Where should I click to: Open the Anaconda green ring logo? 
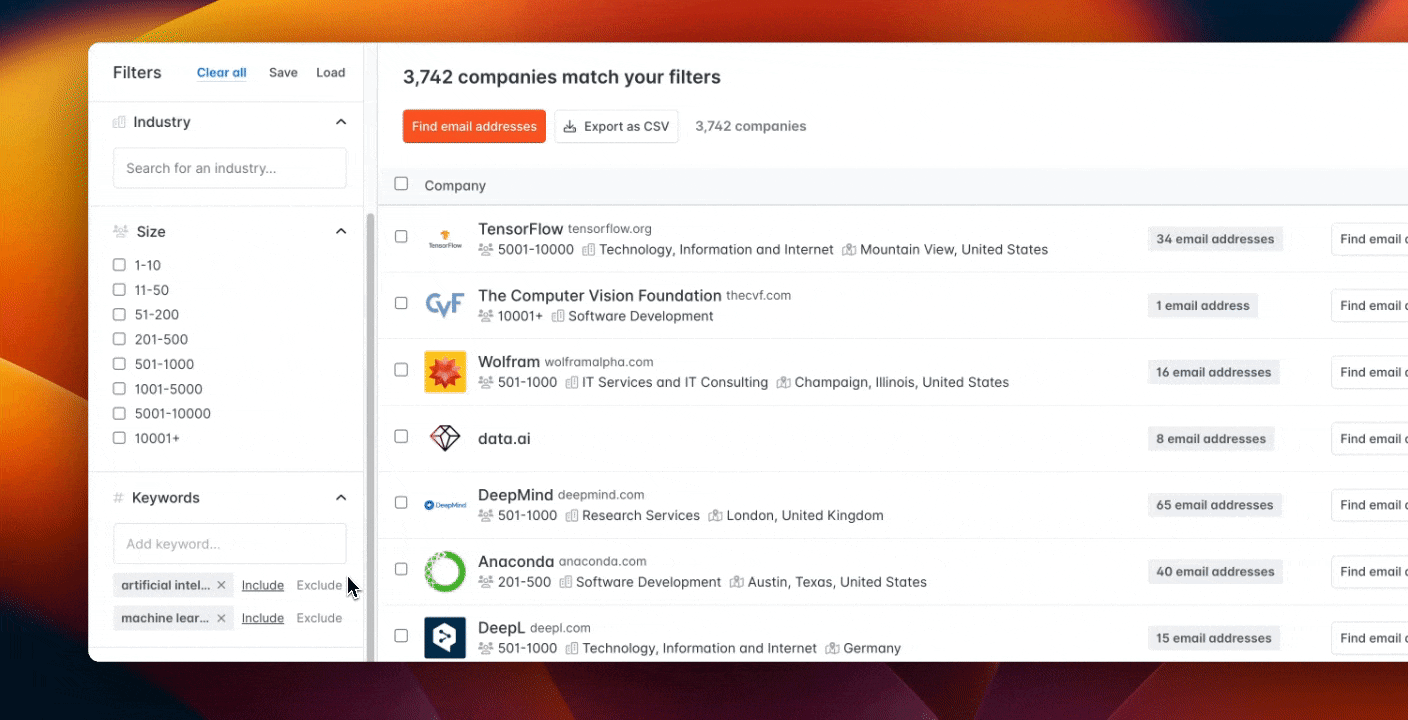(445, 571)
